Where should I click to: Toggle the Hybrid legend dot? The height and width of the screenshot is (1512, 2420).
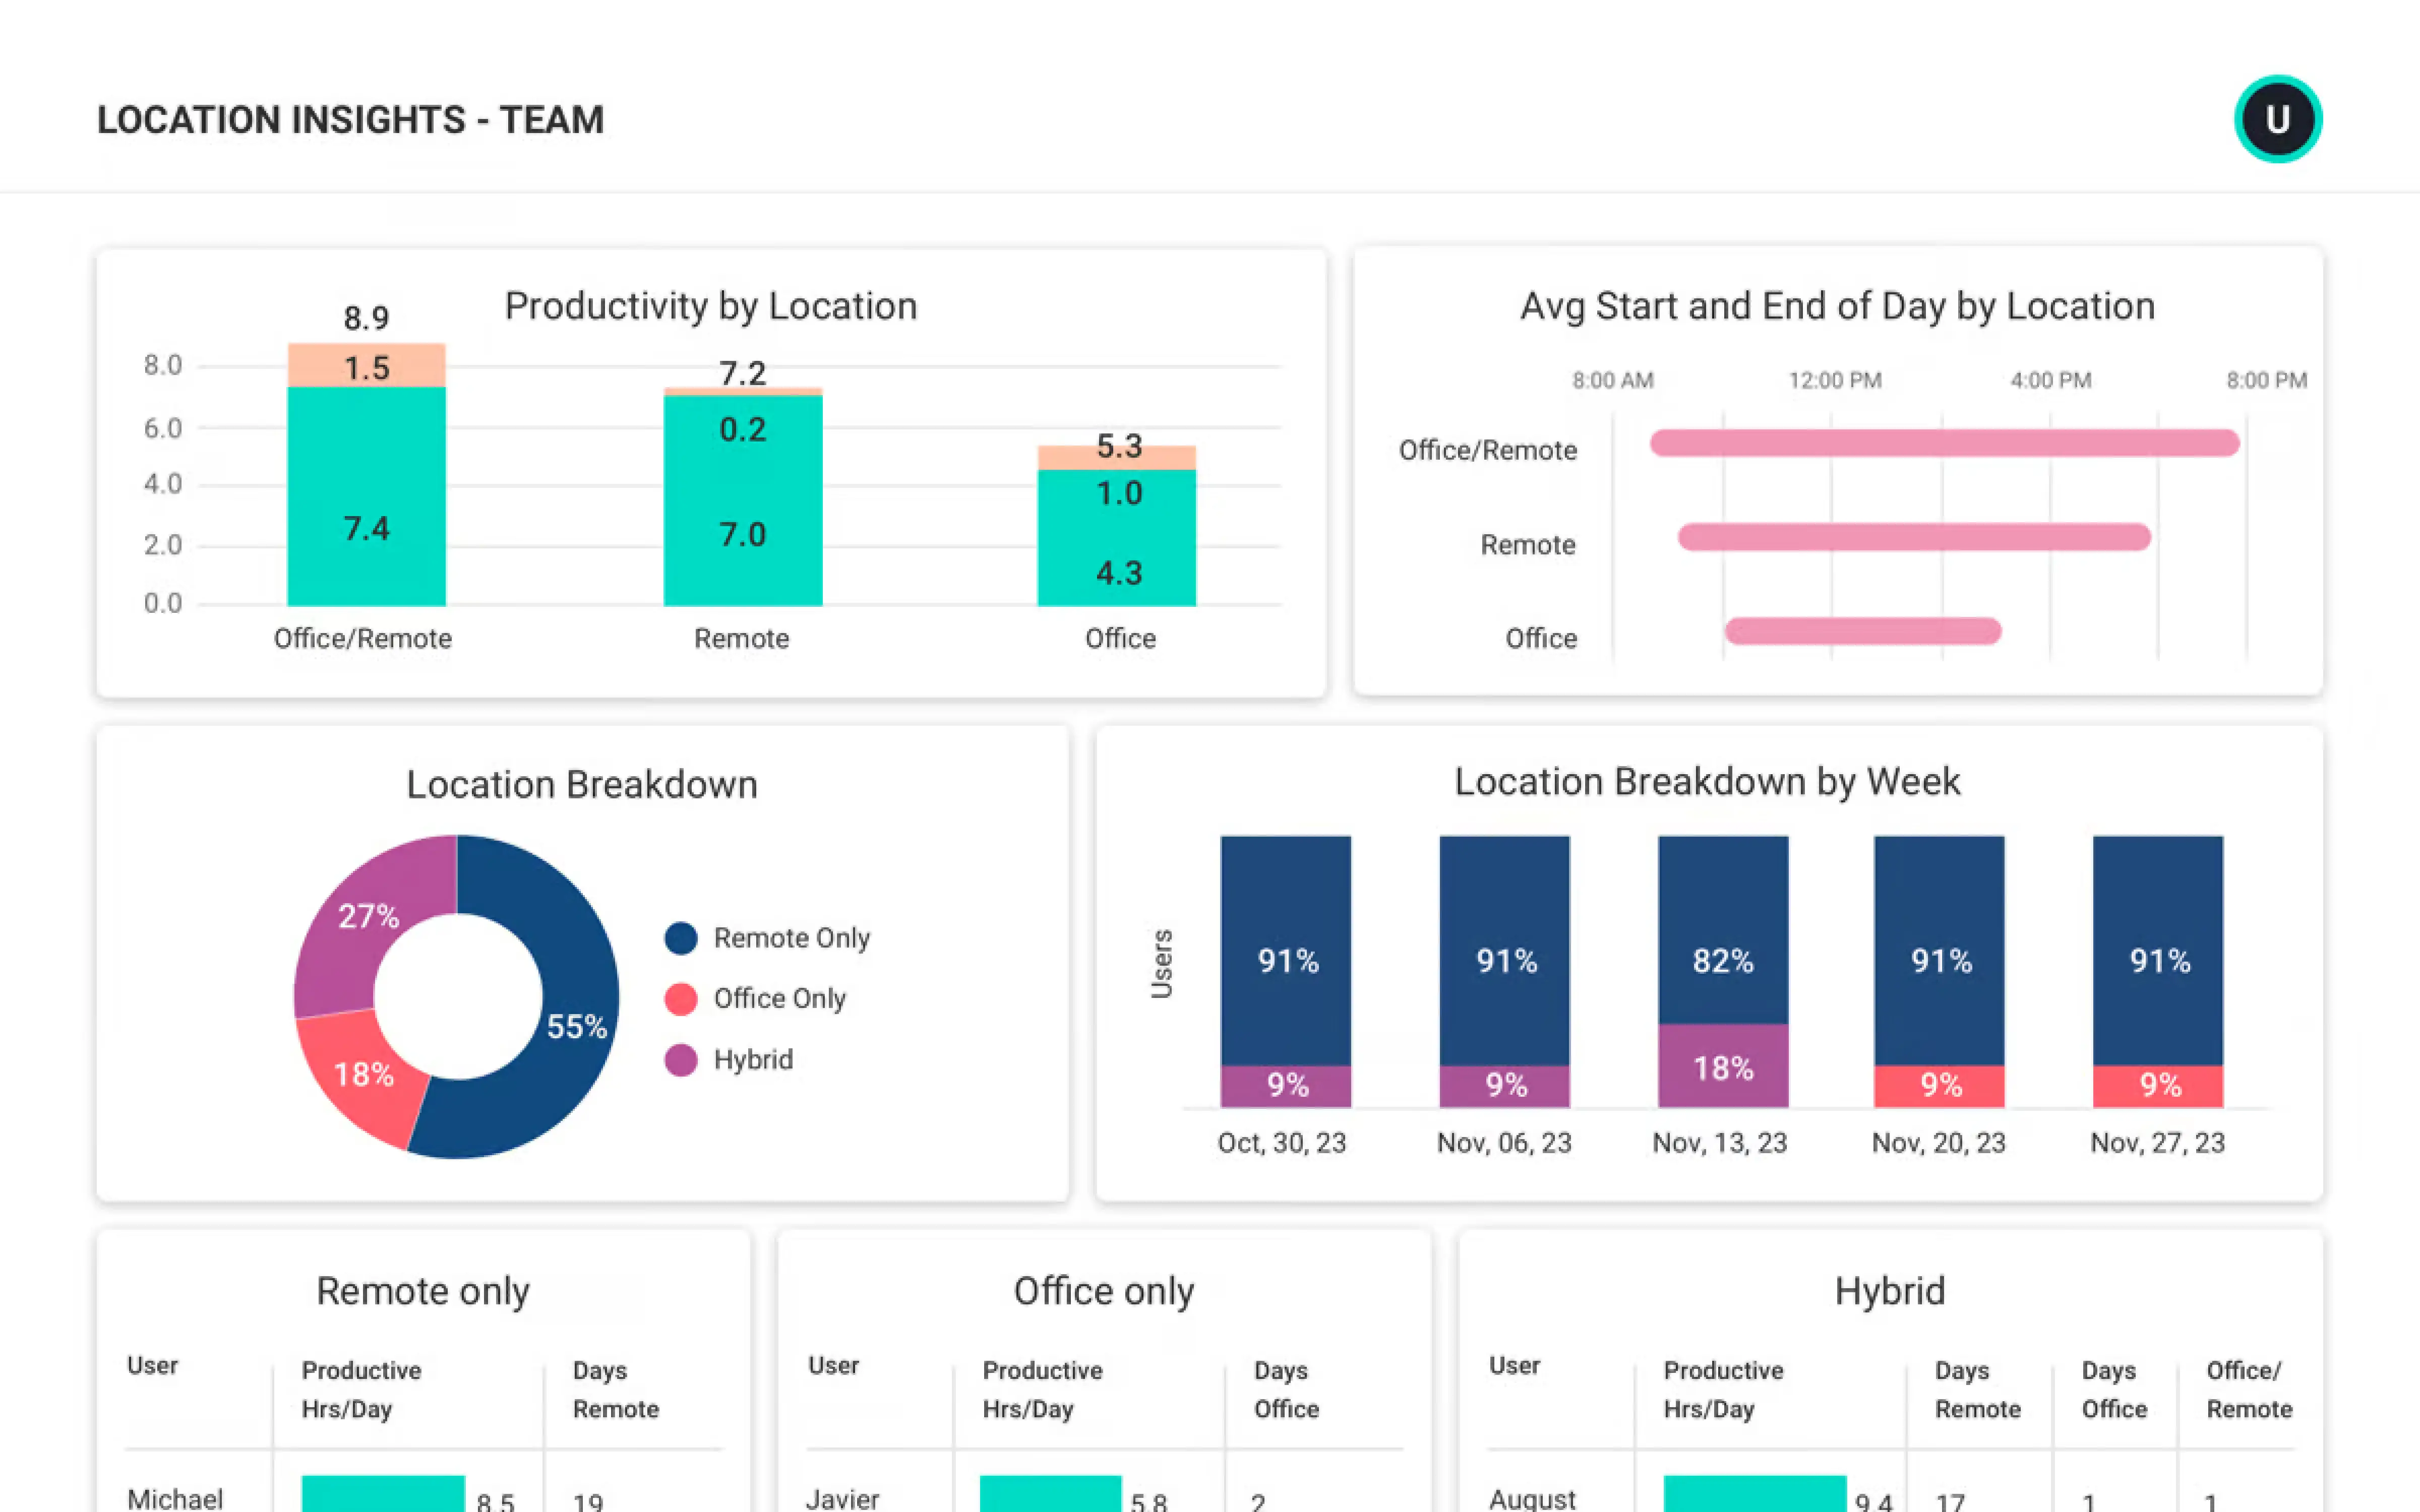click(681, 1060)
